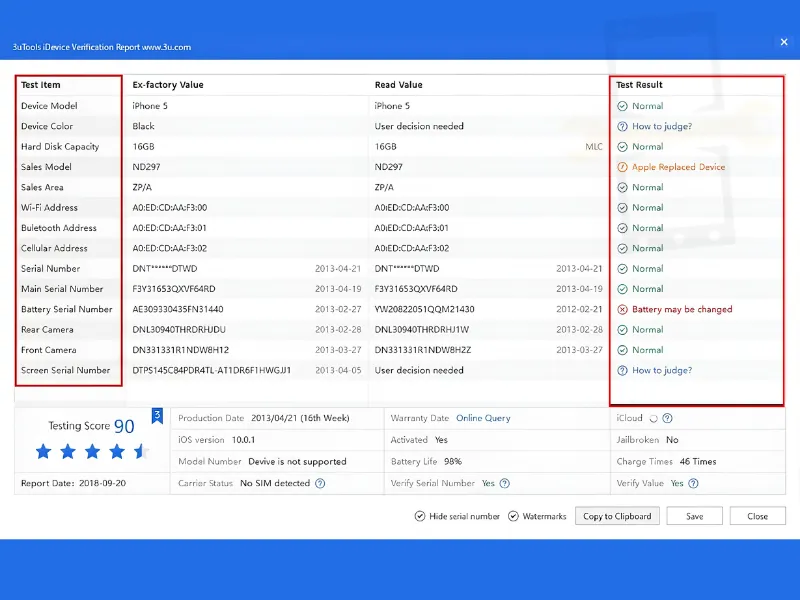Viewport: 800px width, 600px height.
Task: Click the five-star rating display
Action: click(92, 452)
